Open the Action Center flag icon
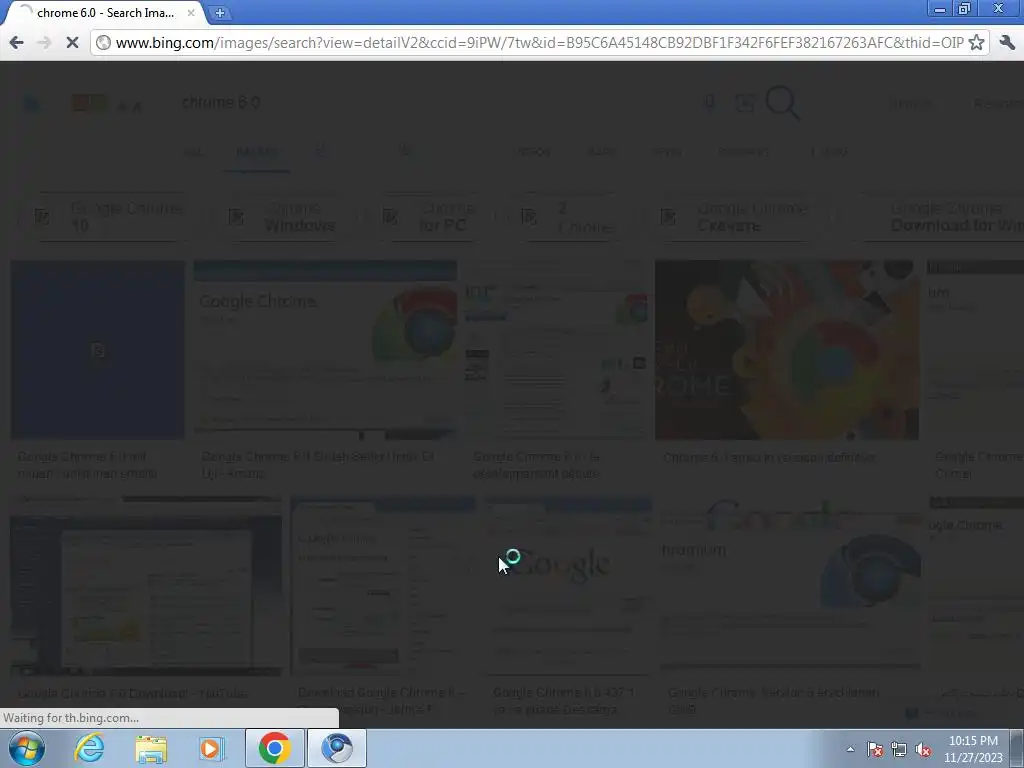The width and height of the screenshot is (1024, 768). 874,749
